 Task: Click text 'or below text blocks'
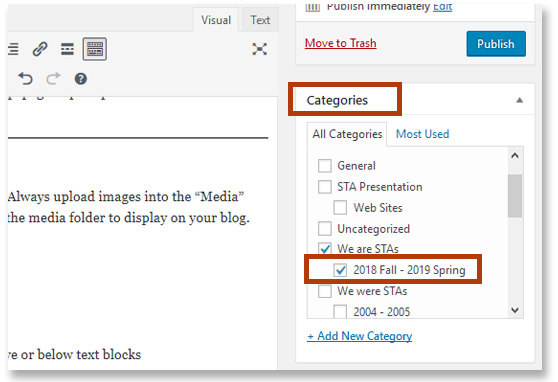(x=81, y=354)
